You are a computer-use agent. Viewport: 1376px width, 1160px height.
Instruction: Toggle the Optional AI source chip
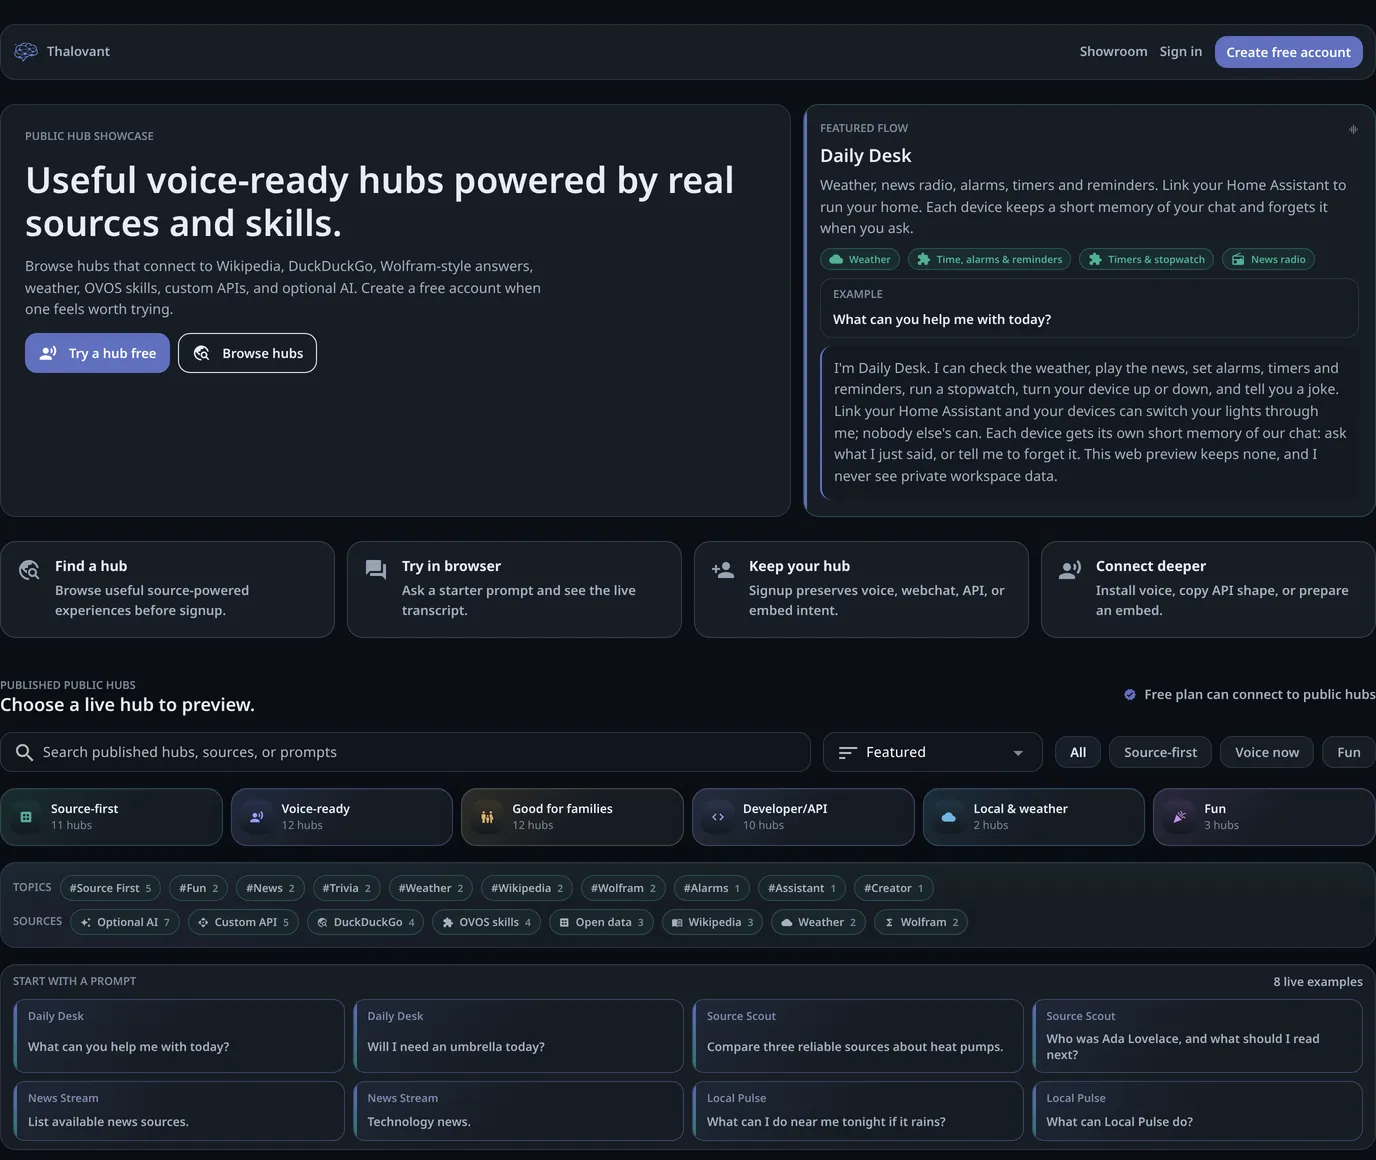pos(125,922)
